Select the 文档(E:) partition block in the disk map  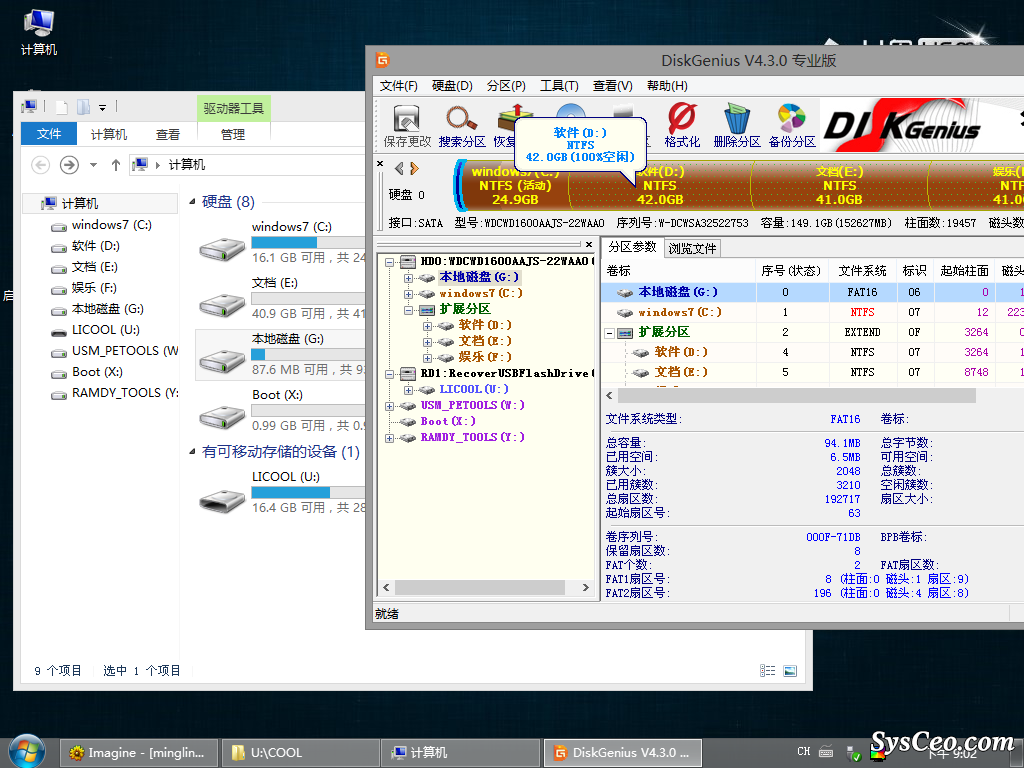[x=839, y=185]
